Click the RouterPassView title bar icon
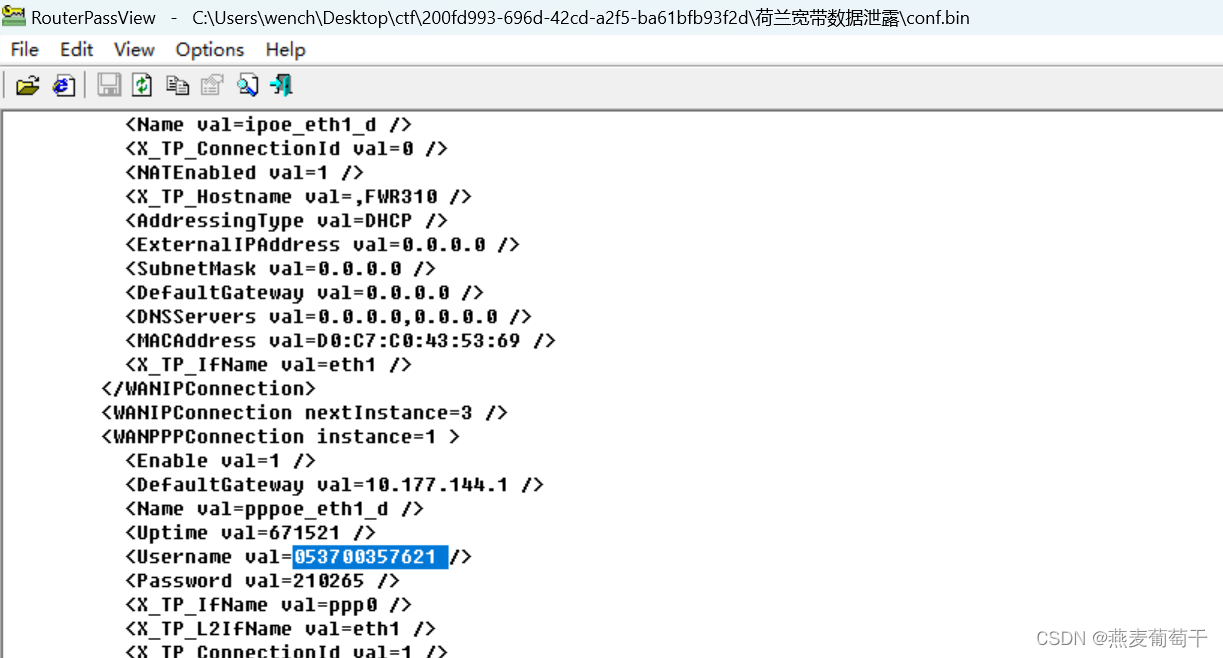The height and width of the screenshot is (658, 1223). click(13, 16)
